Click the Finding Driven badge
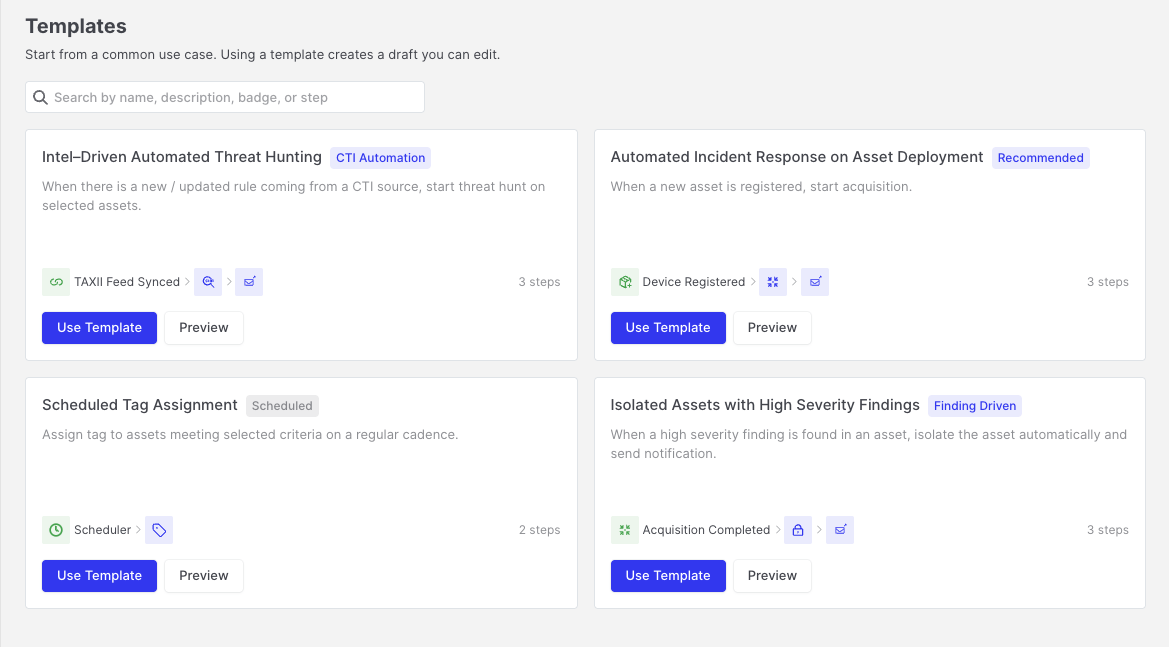This screenshot has height=647, width=1169. (974, 406)
